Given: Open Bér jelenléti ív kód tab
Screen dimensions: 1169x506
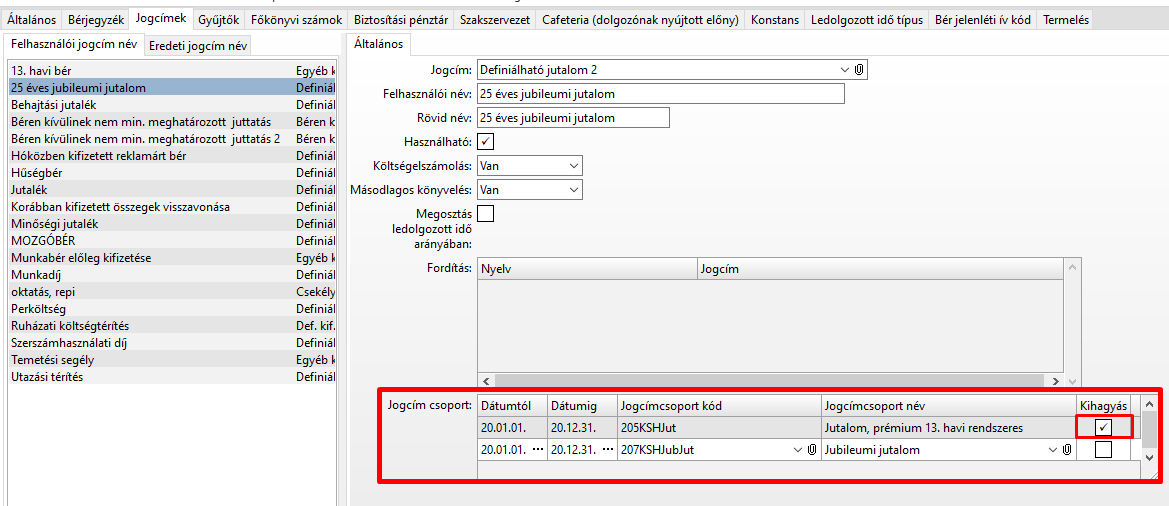Looking at the screenshot, I should tap(983, 20).
